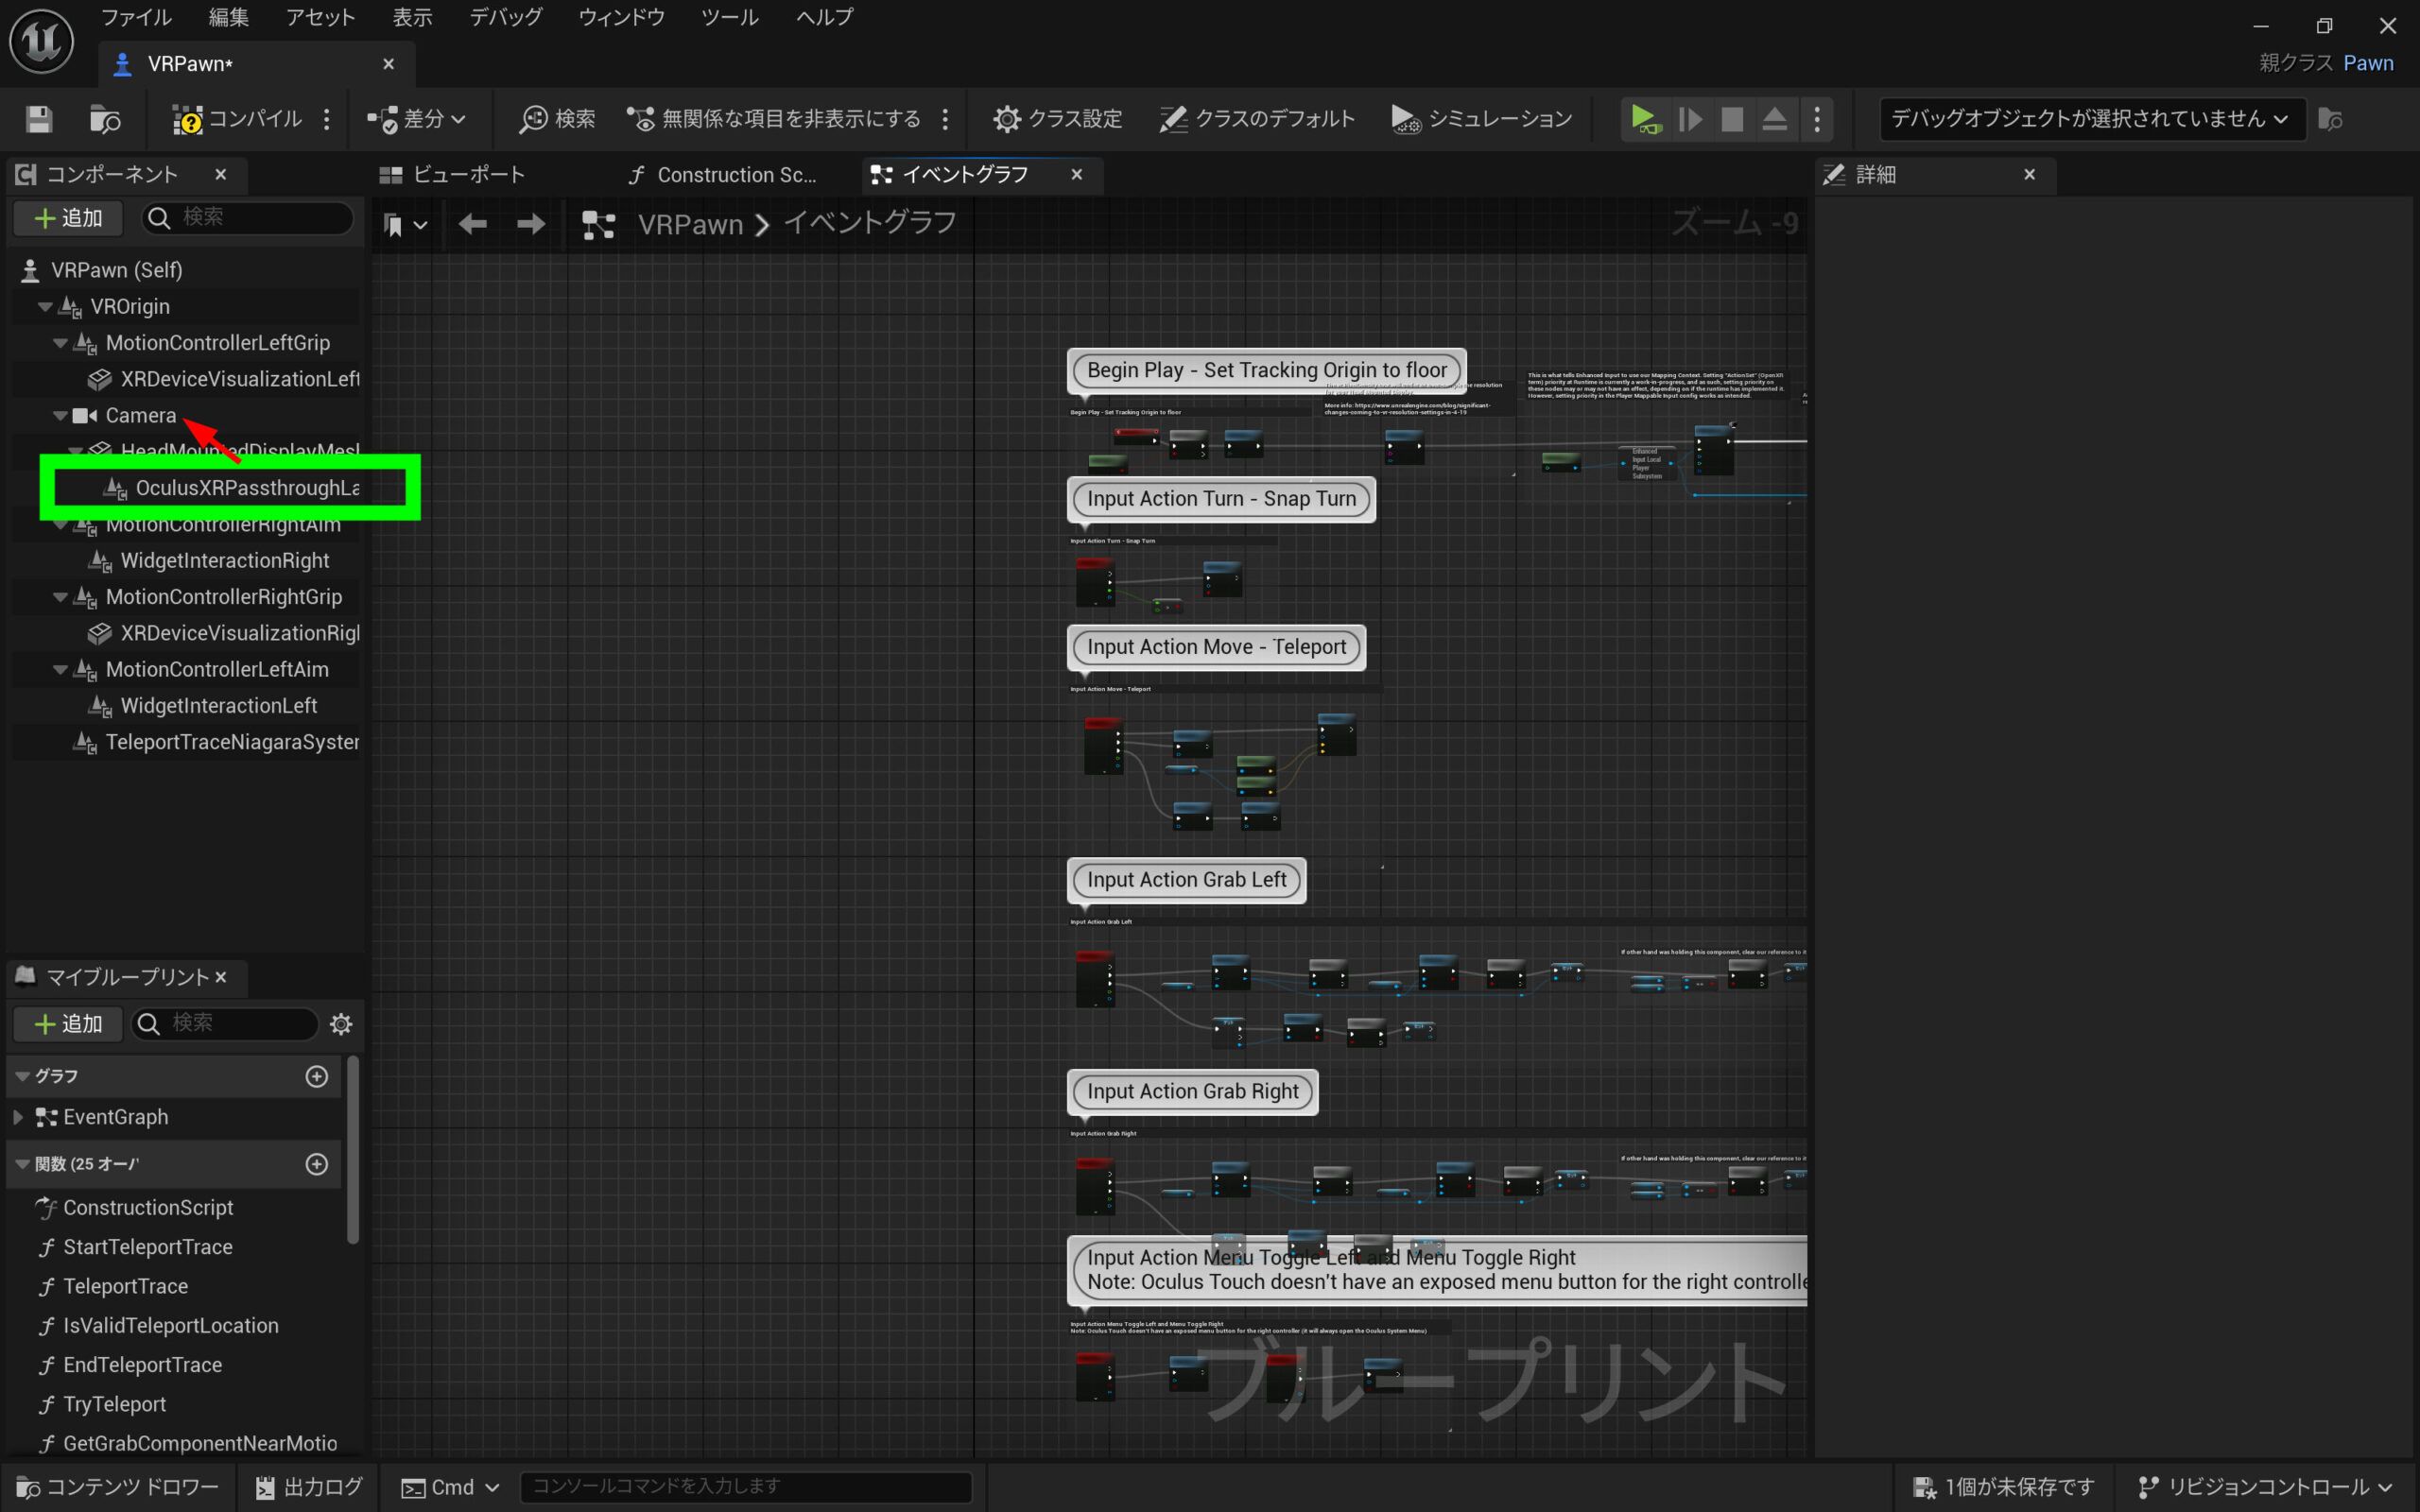Click the Save blueprint floppy disk icon
2420x1512 pixels.
pos(39,119)
